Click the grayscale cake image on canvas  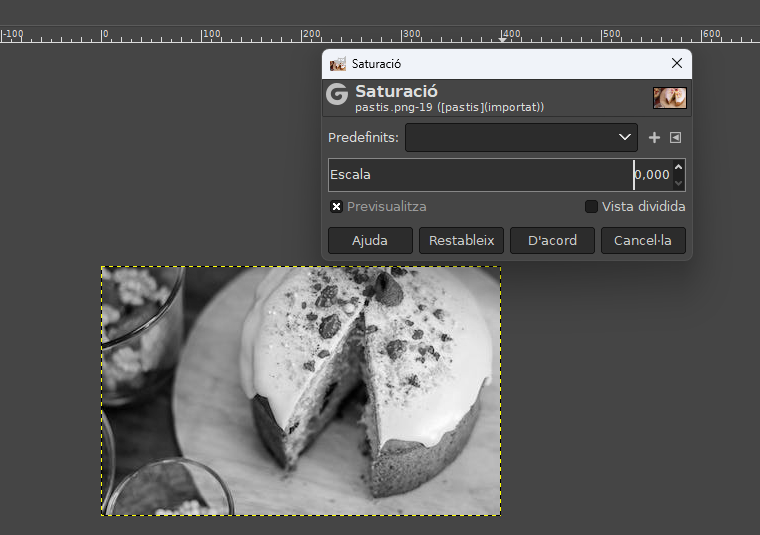[x=301, y=391]
